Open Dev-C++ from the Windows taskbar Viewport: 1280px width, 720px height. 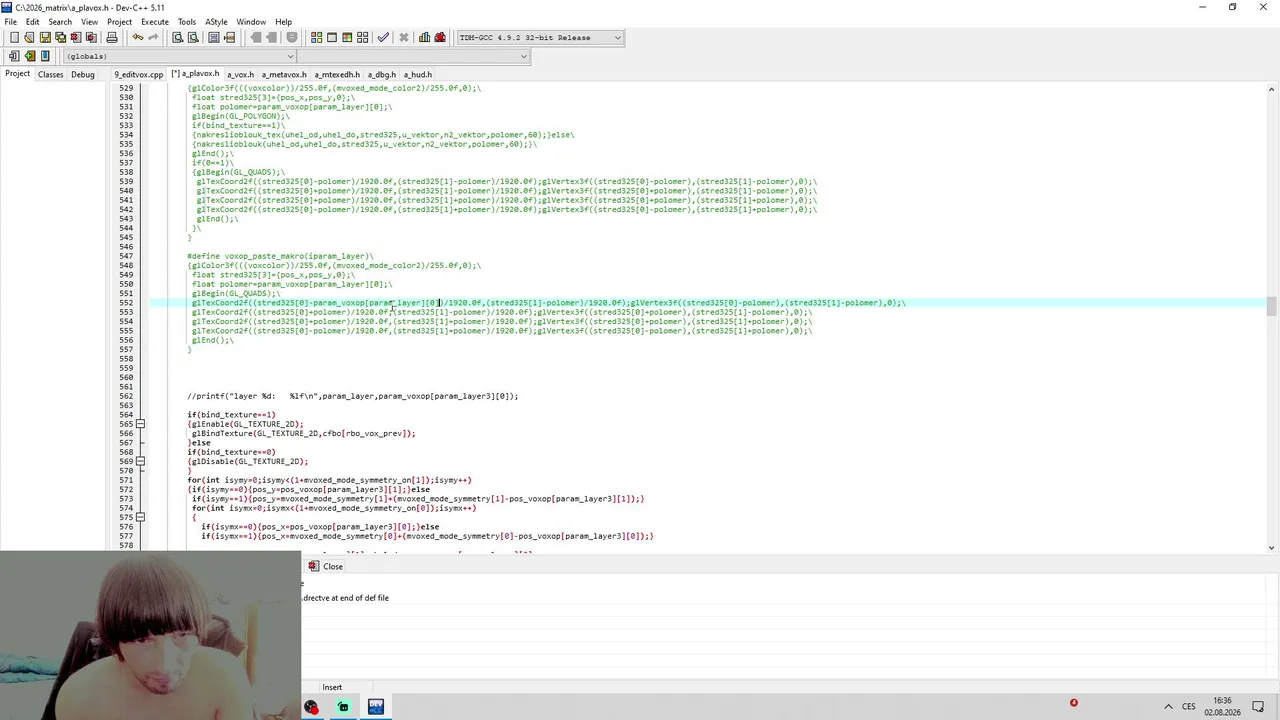tap(376, 706)
